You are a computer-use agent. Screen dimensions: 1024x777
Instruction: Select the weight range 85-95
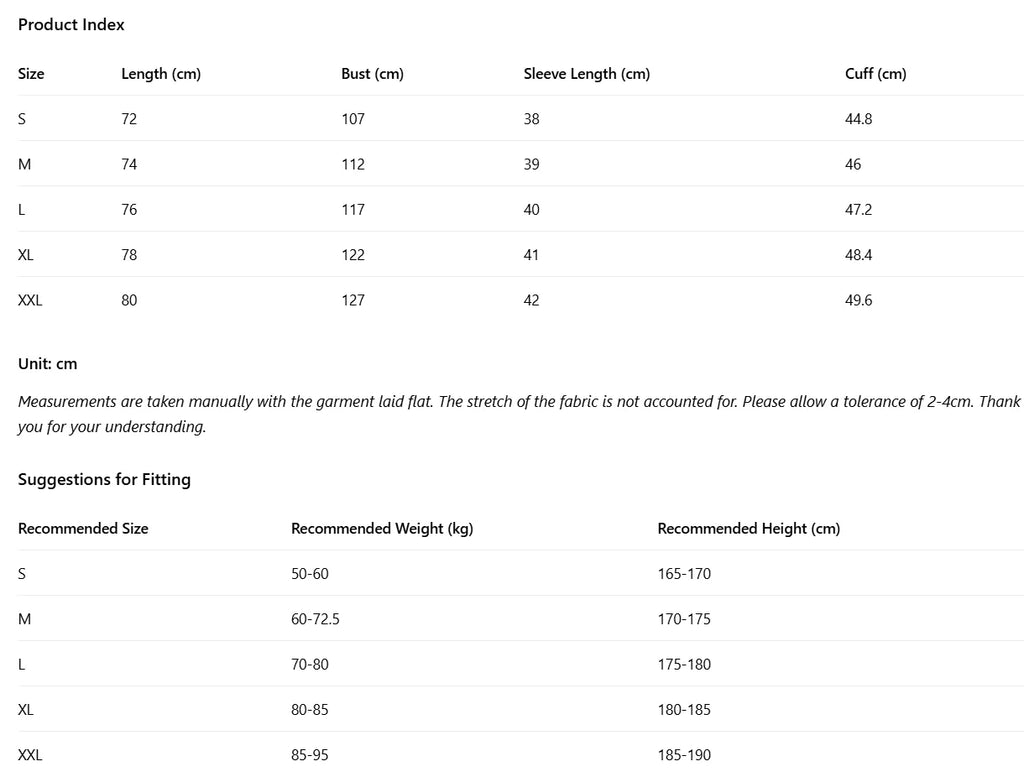pos(310,755)
